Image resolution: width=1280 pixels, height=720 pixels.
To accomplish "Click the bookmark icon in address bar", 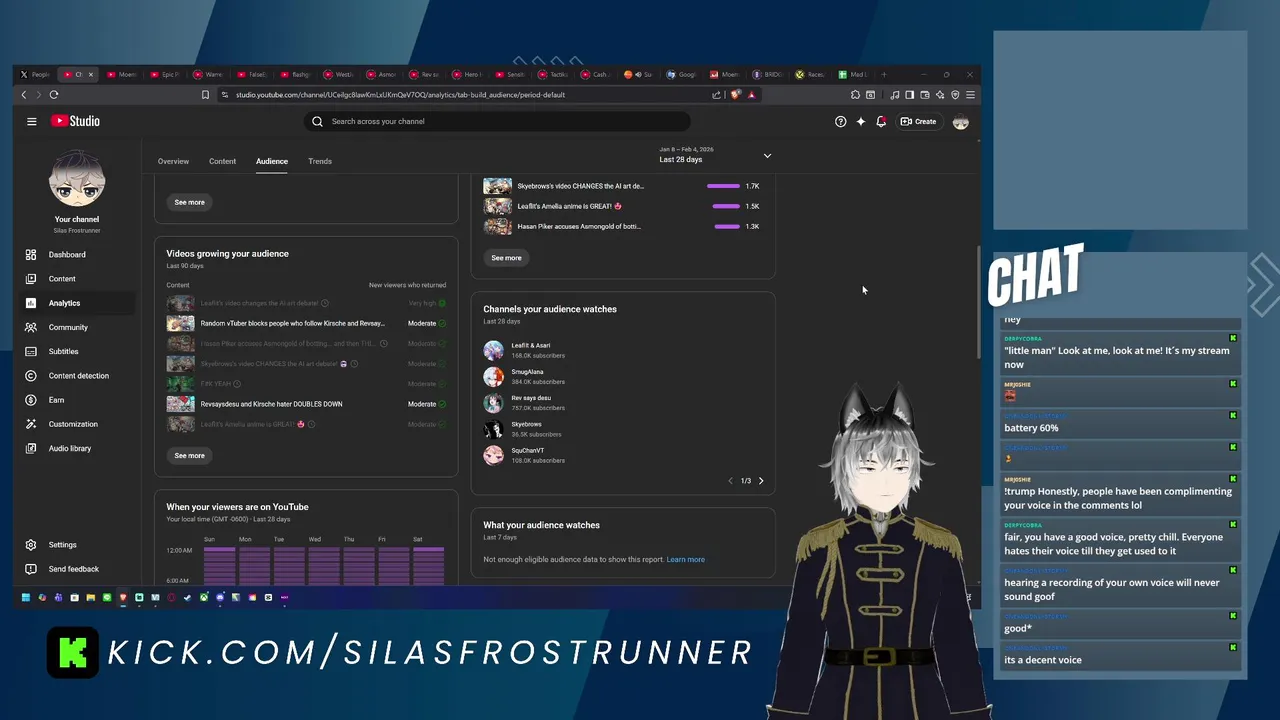I will [205, 95].
